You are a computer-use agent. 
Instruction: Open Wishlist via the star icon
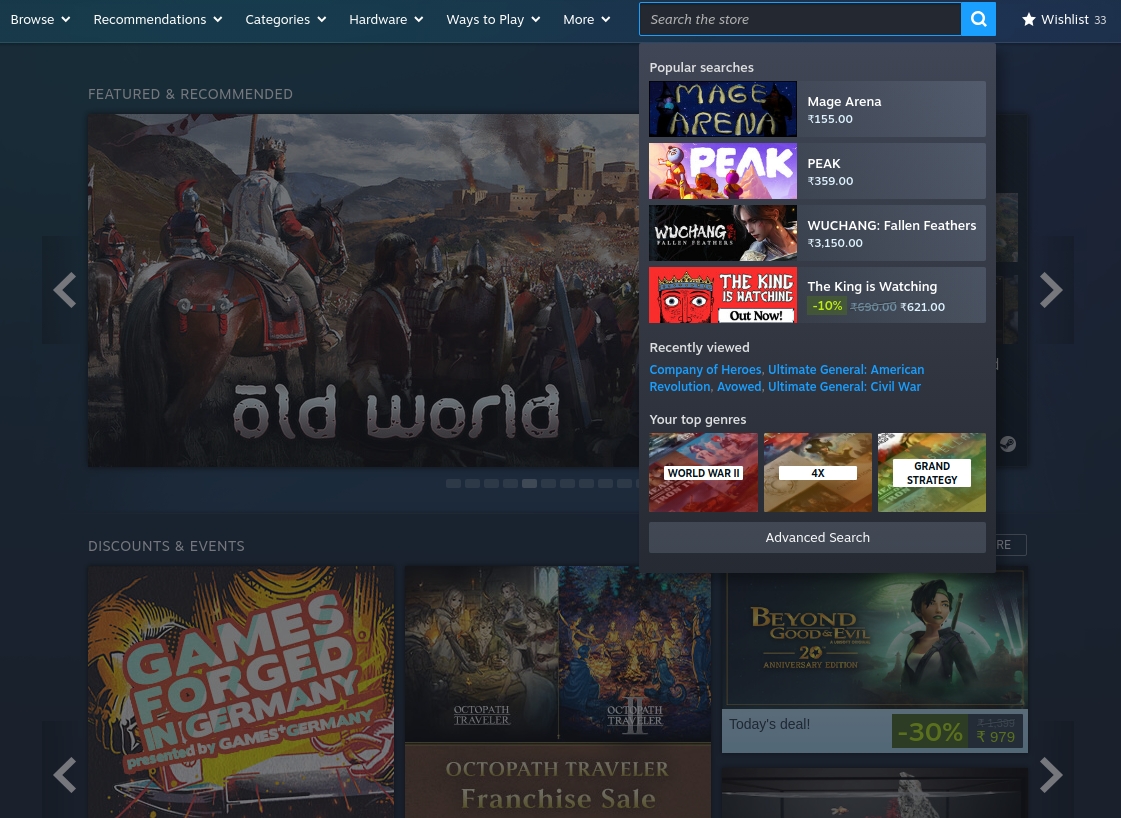click(x=1029, y=19)
